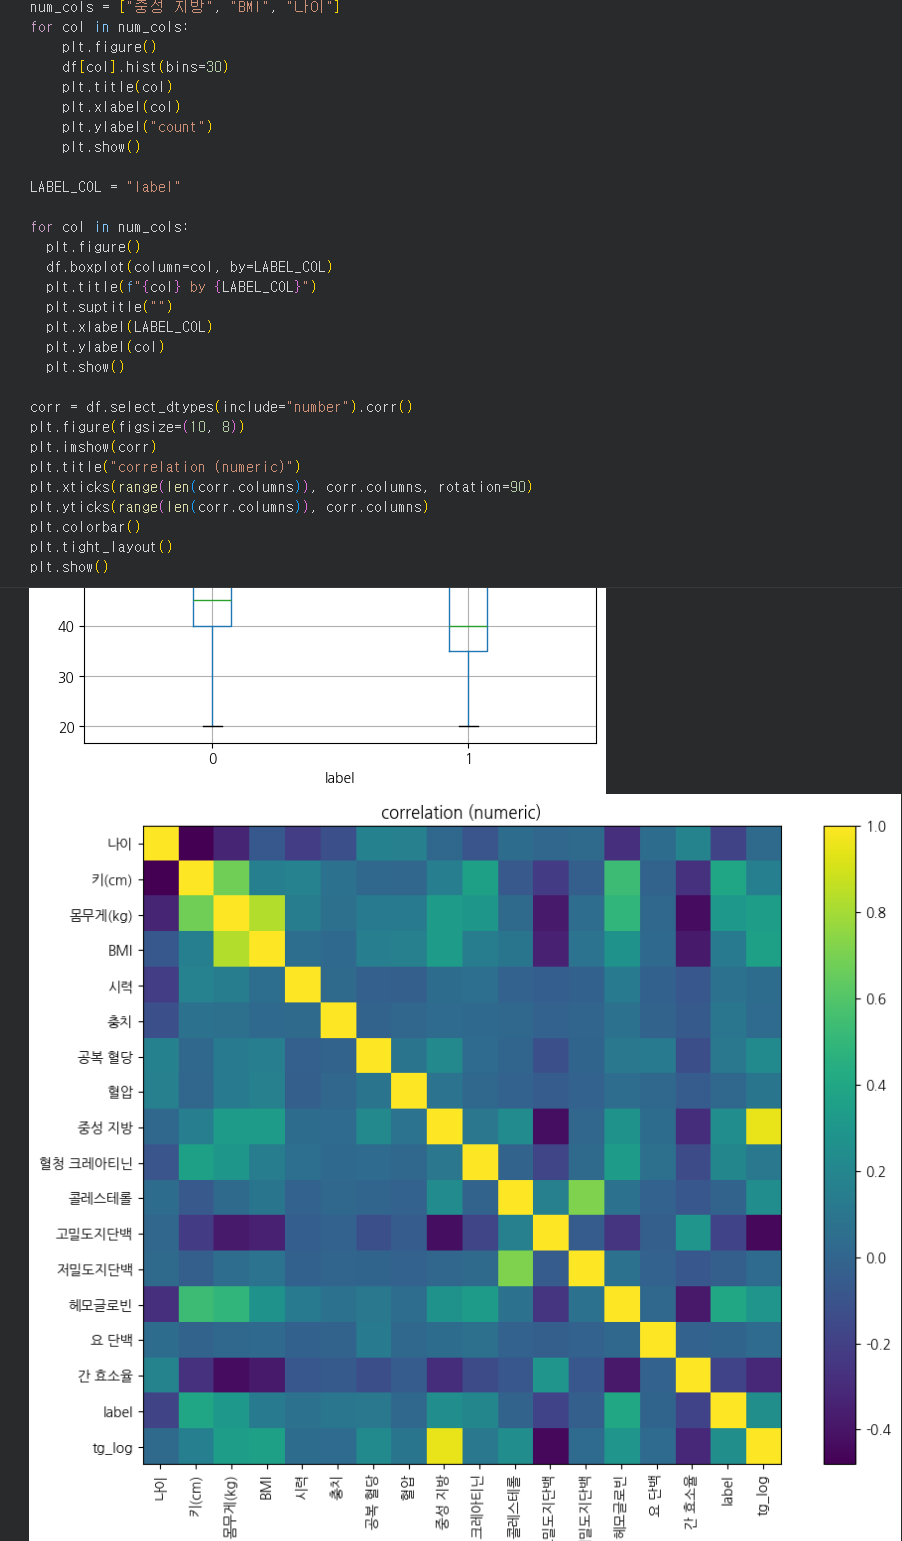Click the y-axis label '저밀도지단백' on heatmap
The image size is (902, 1541).
[x=94, y=1270]
